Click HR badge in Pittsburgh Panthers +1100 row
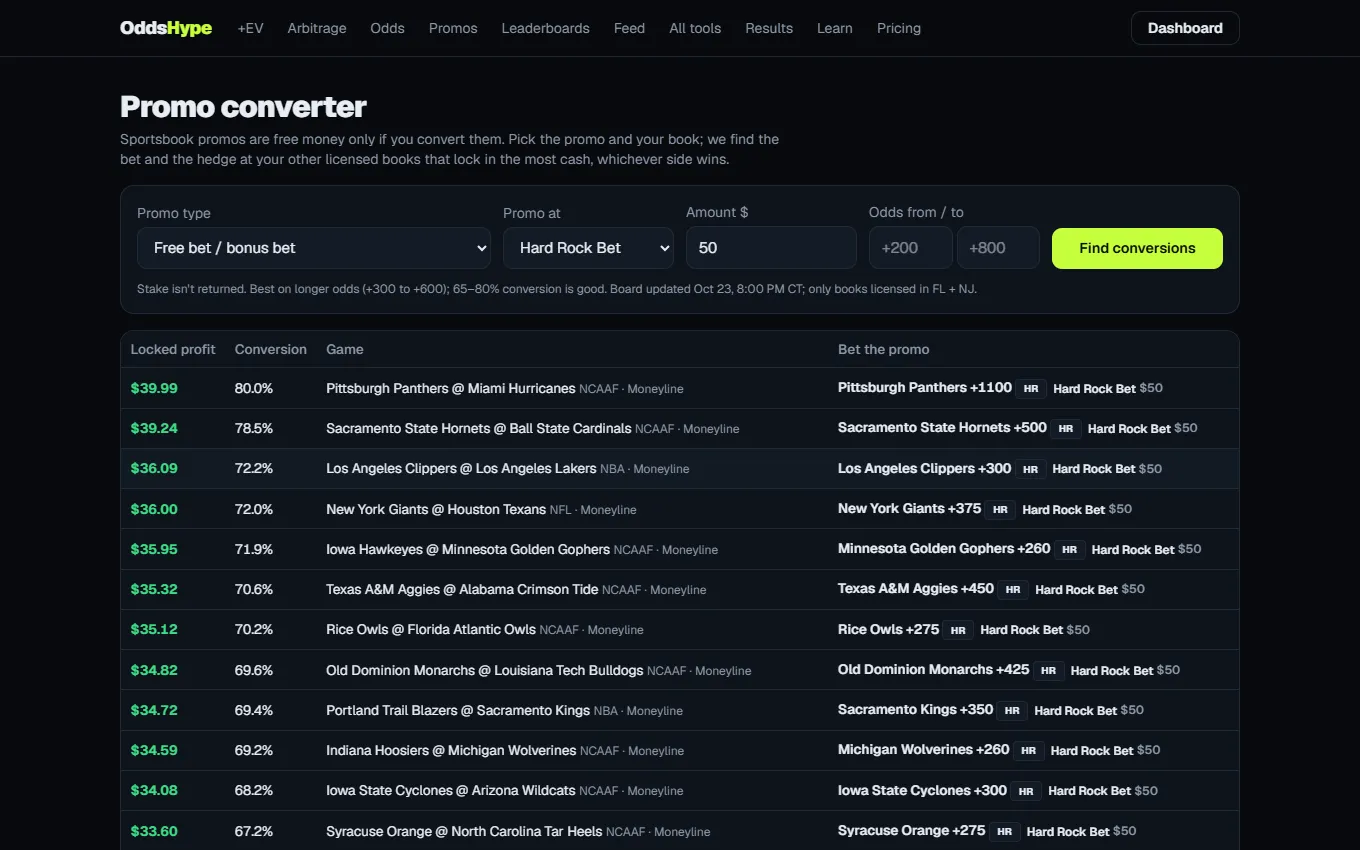The height and width of the screenshot is (850, 1360). [x=1031, y=388]
